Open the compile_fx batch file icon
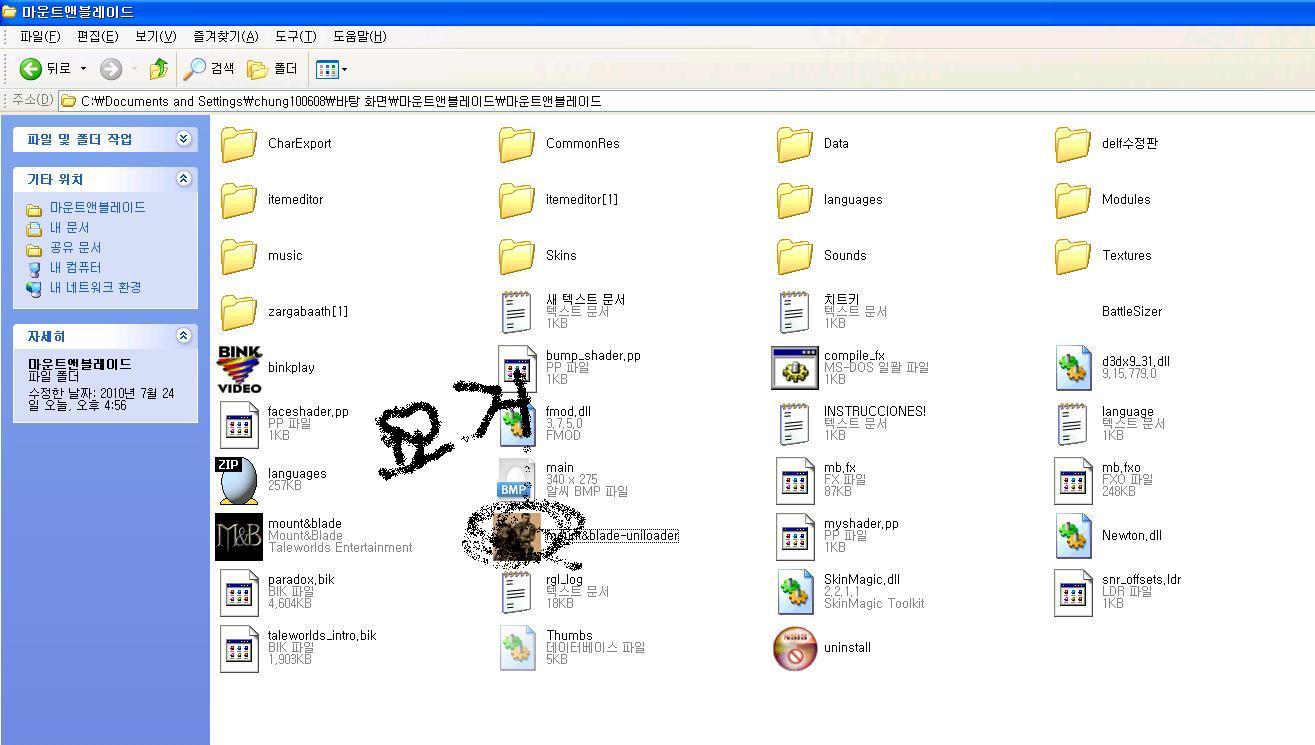Image resolution: width=1315 pixels, height=745 pixels. click(795, 368)
